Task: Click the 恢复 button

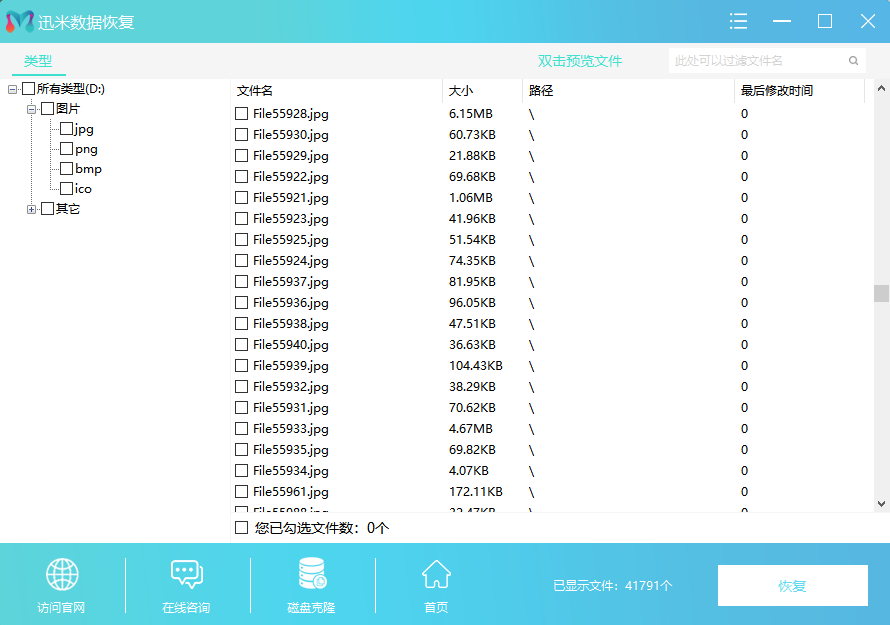Action: point(792,586)
